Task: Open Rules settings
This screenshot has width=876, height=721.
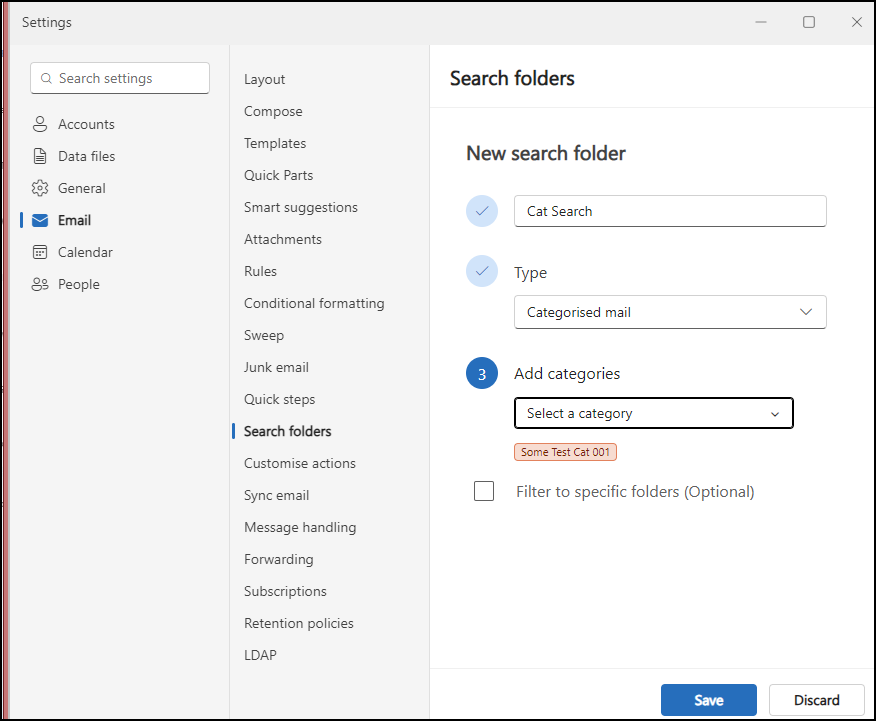Action: point(260,271)
